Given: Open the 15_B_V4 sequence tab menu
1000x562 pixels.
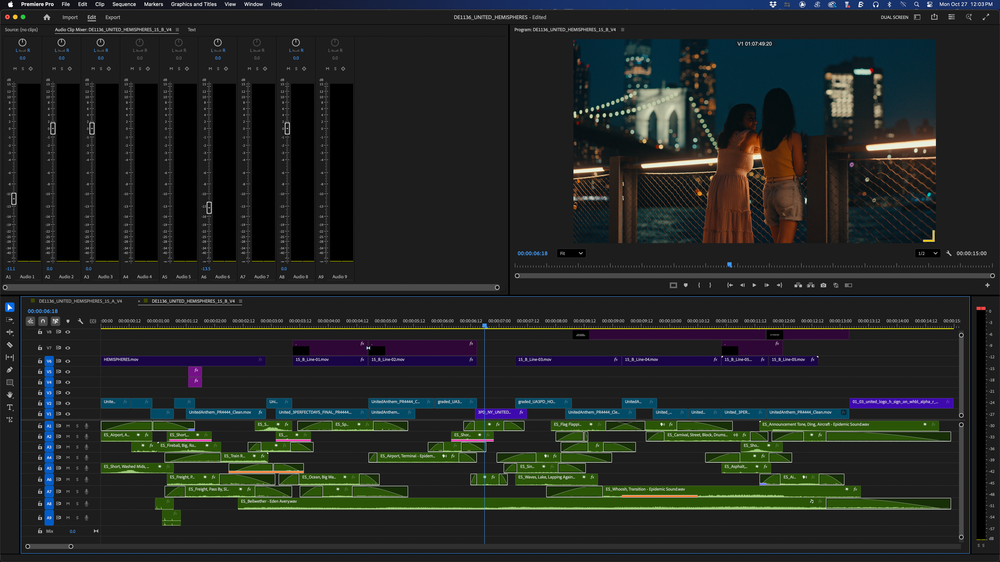Looking at the screenshot, I should click(x=240, y=301).
